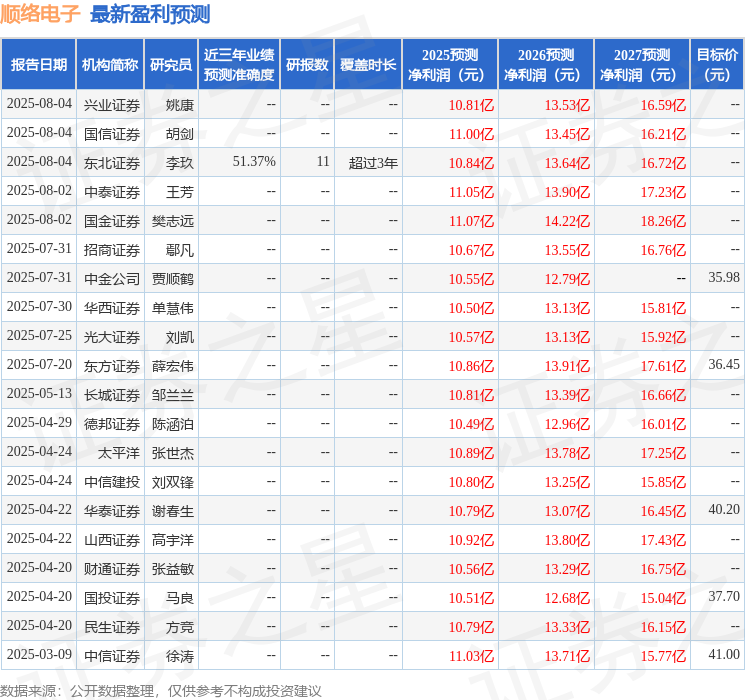Click the 目标价 column header
Image resolution: width=745 pixels, height=700 pixels.
pyautogui.click(x=717, y=65)
